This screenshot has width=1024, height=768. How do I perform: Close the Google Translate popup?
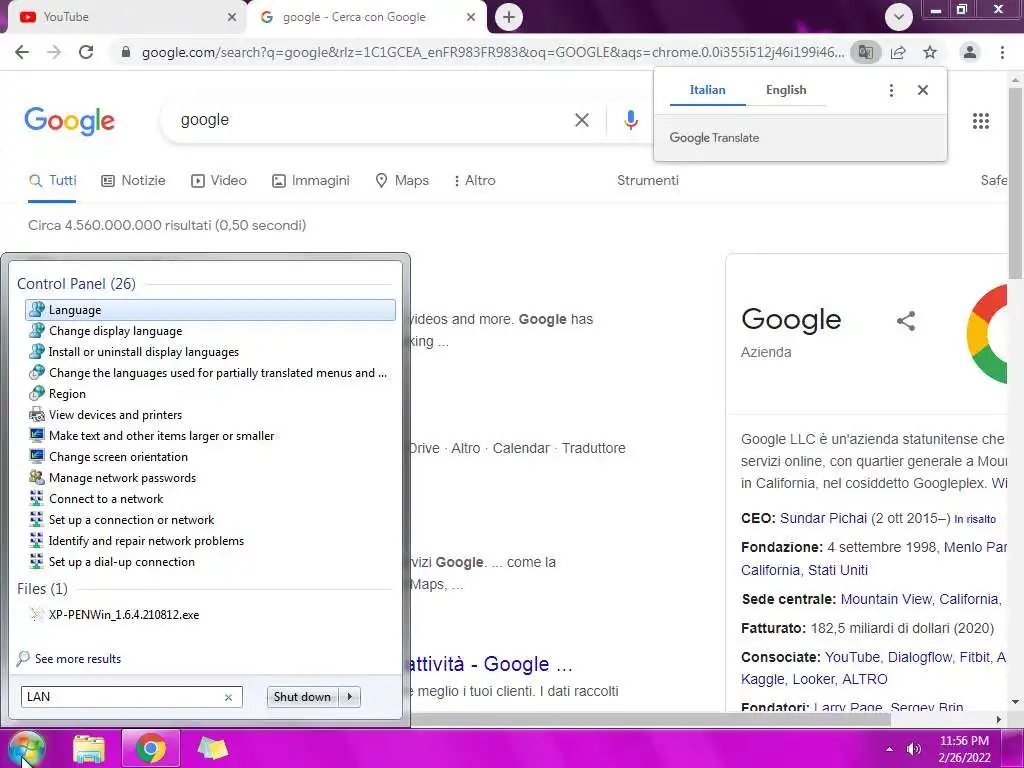coord(923,90)
